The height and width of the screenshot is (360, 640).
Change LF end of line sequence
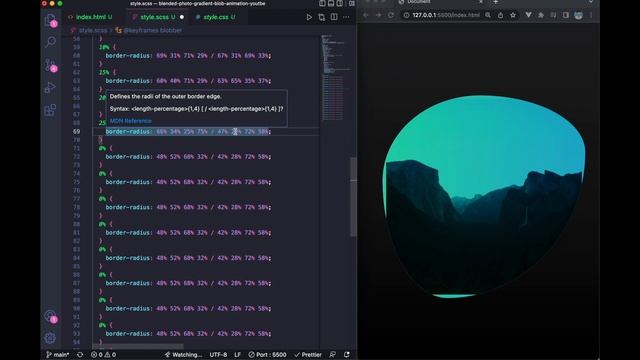[238, 355]
